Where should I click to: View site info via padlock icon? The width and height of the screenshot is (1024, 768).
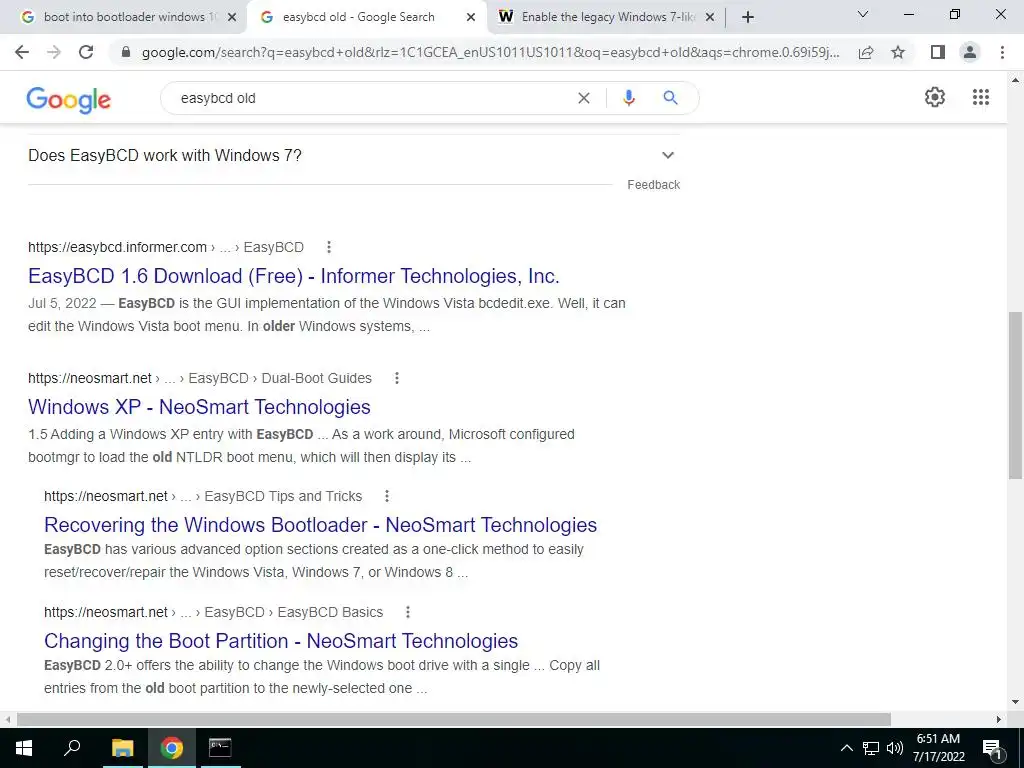pos(126,52)
